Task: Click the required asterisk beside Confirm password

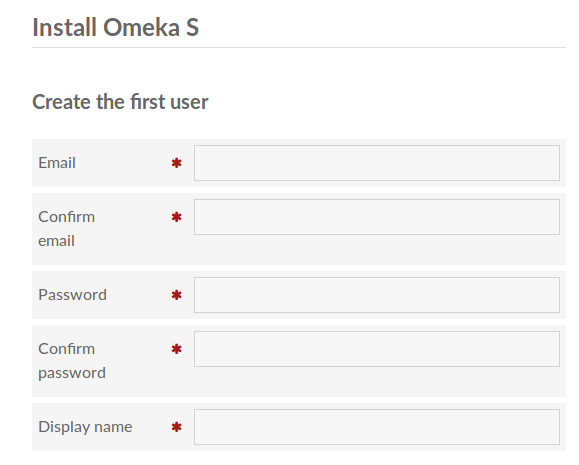Action: (177, 349)
